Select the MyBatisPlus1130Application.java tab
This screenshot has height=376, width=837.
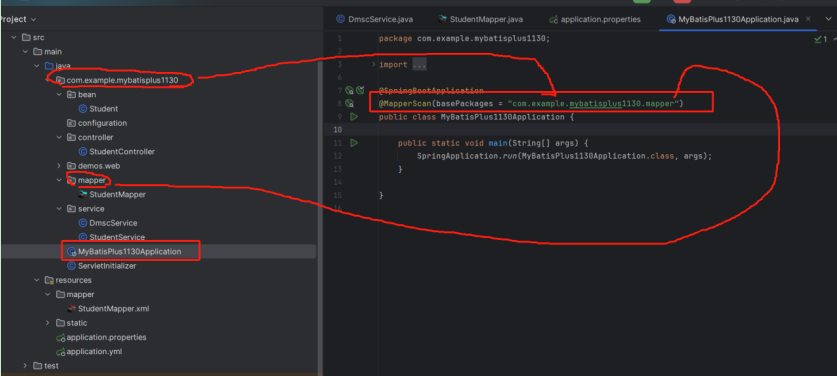pyautogui.click(x=732, y=19)
